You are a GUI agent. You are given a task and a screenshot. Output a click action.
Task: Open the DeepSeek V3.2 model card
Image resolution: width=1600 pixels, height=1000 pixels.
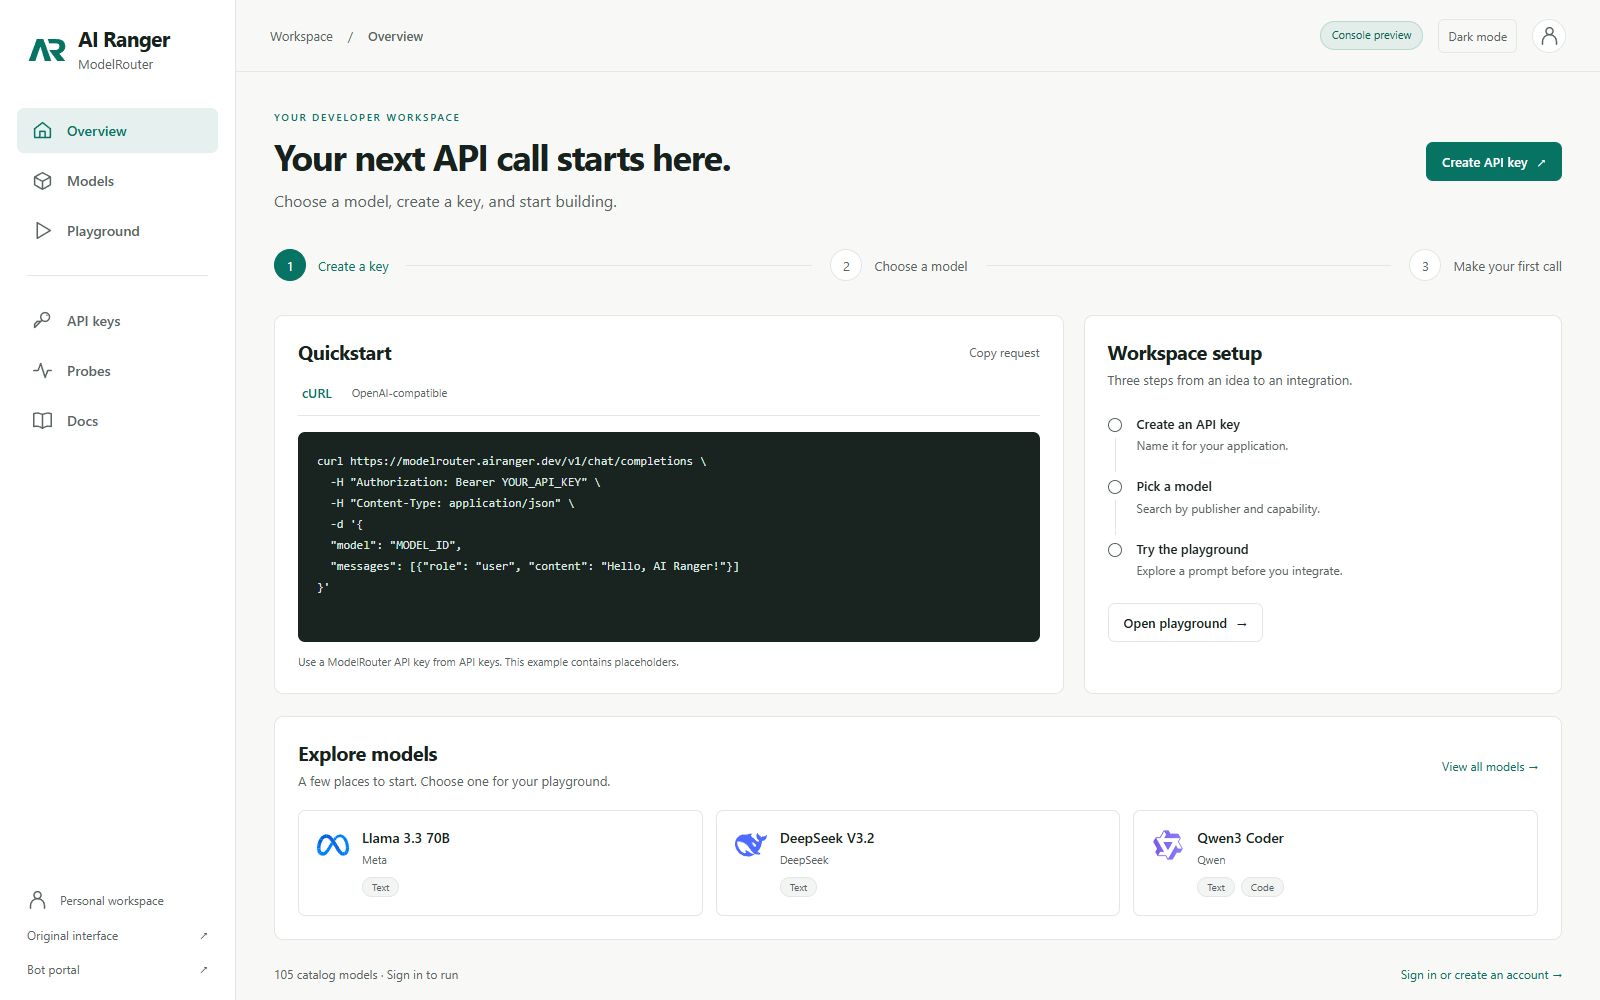click(918, 863)
